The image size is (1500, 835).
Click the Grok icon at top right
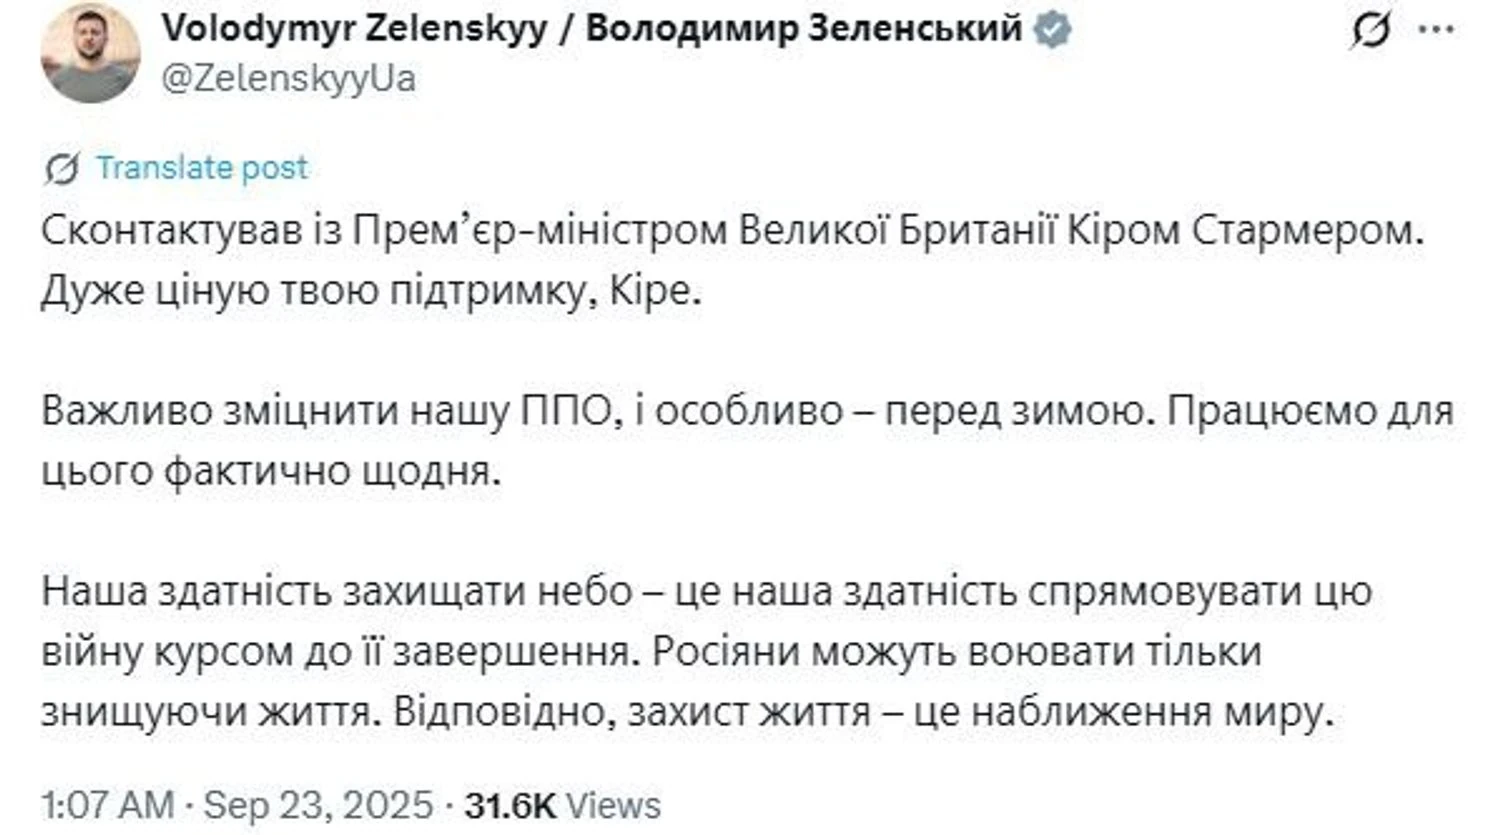pos(1369,31)
